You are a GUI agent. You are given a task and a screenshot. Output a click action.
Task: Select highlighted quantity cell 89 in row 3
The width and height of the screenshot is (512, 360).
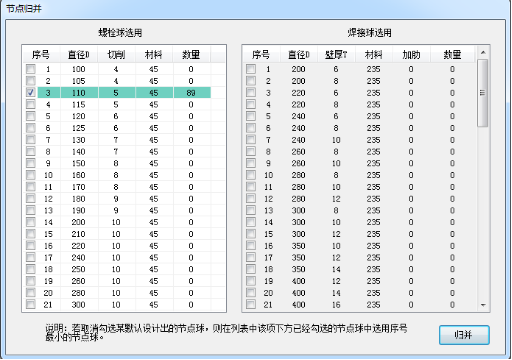(x=192, y=93)
